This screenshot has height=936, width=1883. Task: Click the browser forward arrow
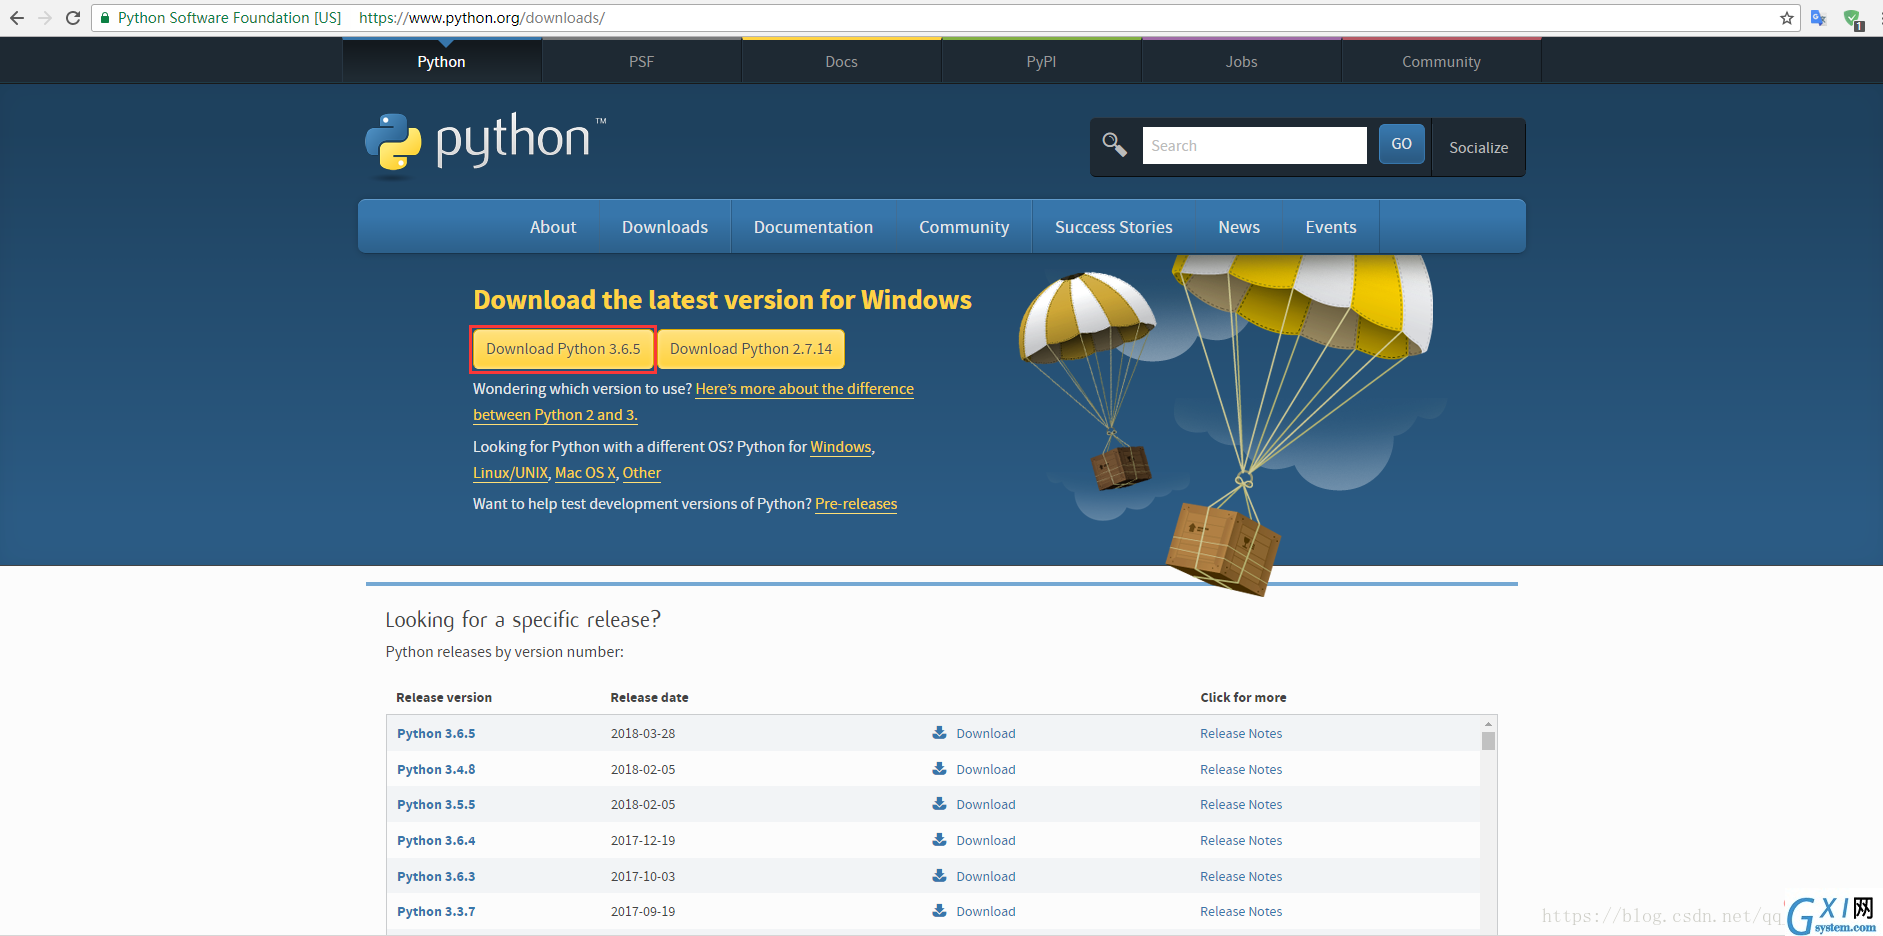click(x=45, y=18)
